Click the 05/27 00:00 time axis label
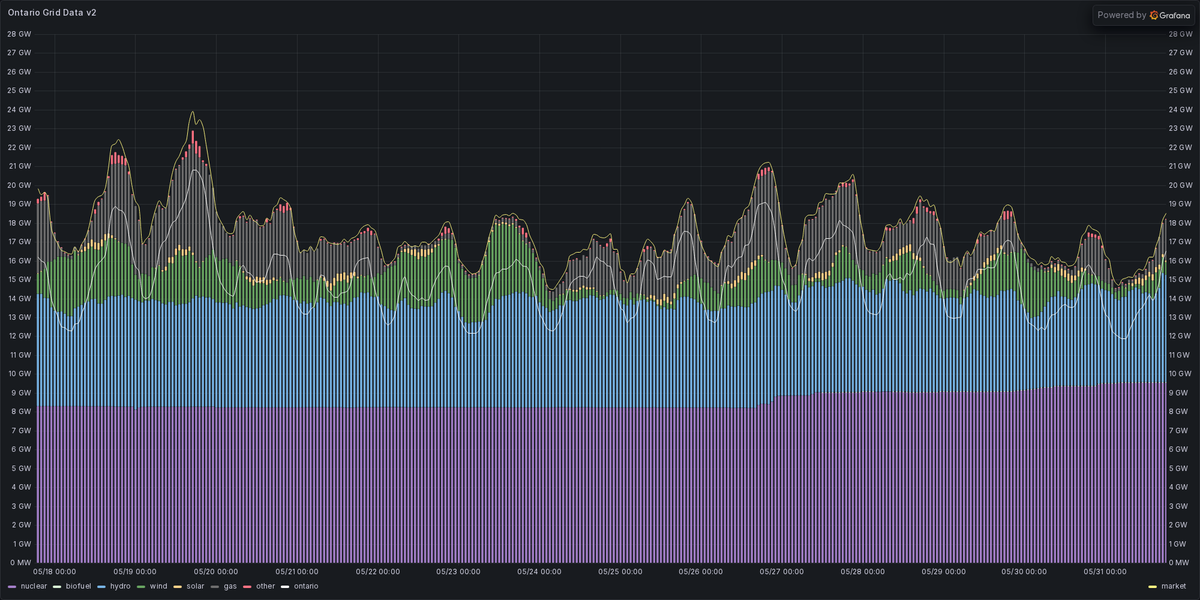 click(x=782, y=572)
